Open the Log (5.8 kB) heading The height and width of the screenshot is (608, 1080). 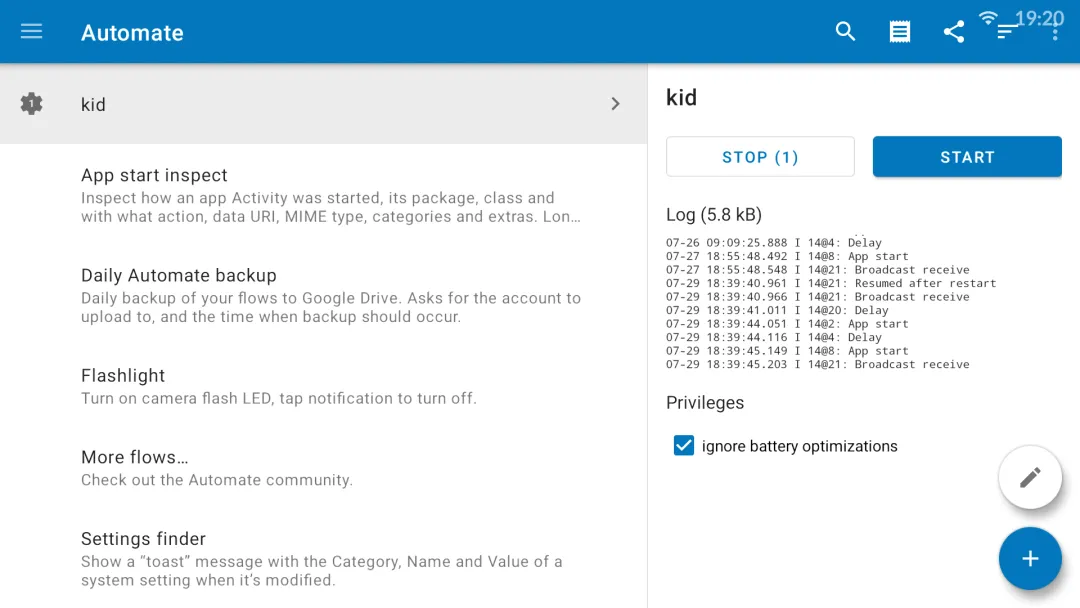click(714, 215)
